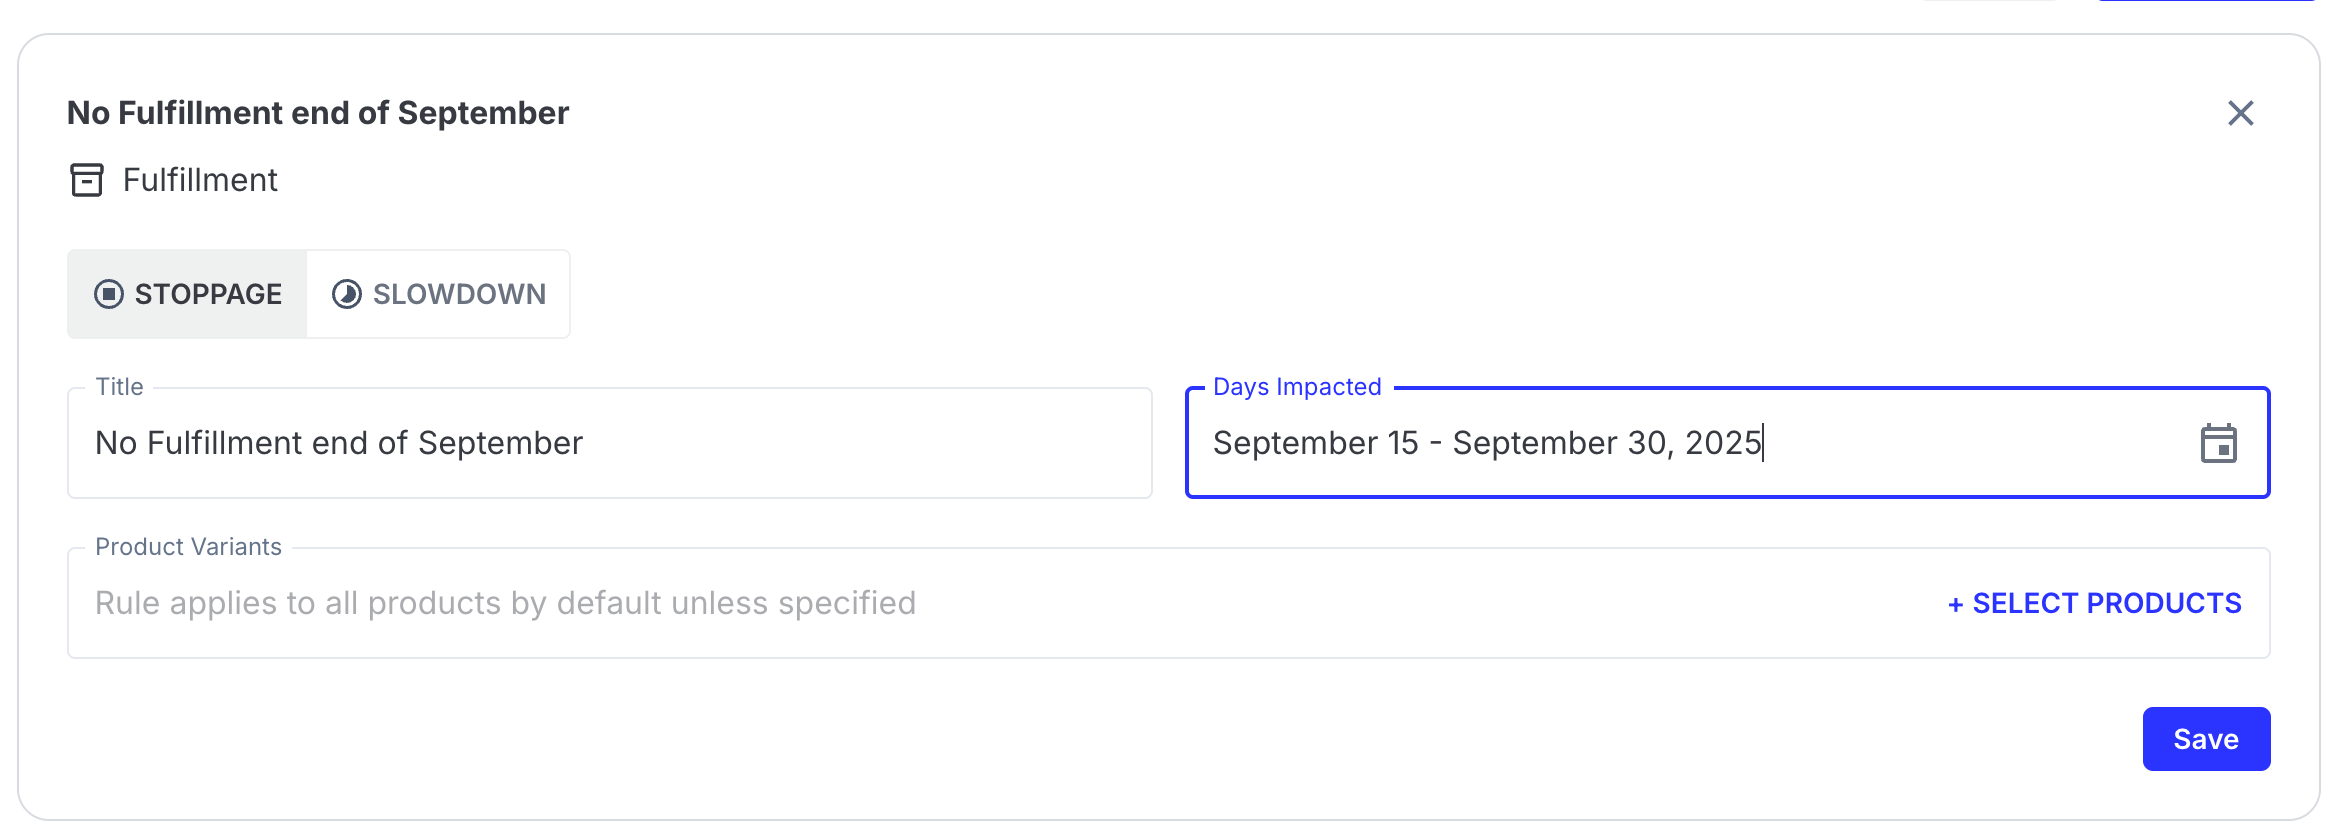Click the 'Rule applies to all products' placeholder text
Viewport: 2340px width, 840px height.
(x=505, y=603)
